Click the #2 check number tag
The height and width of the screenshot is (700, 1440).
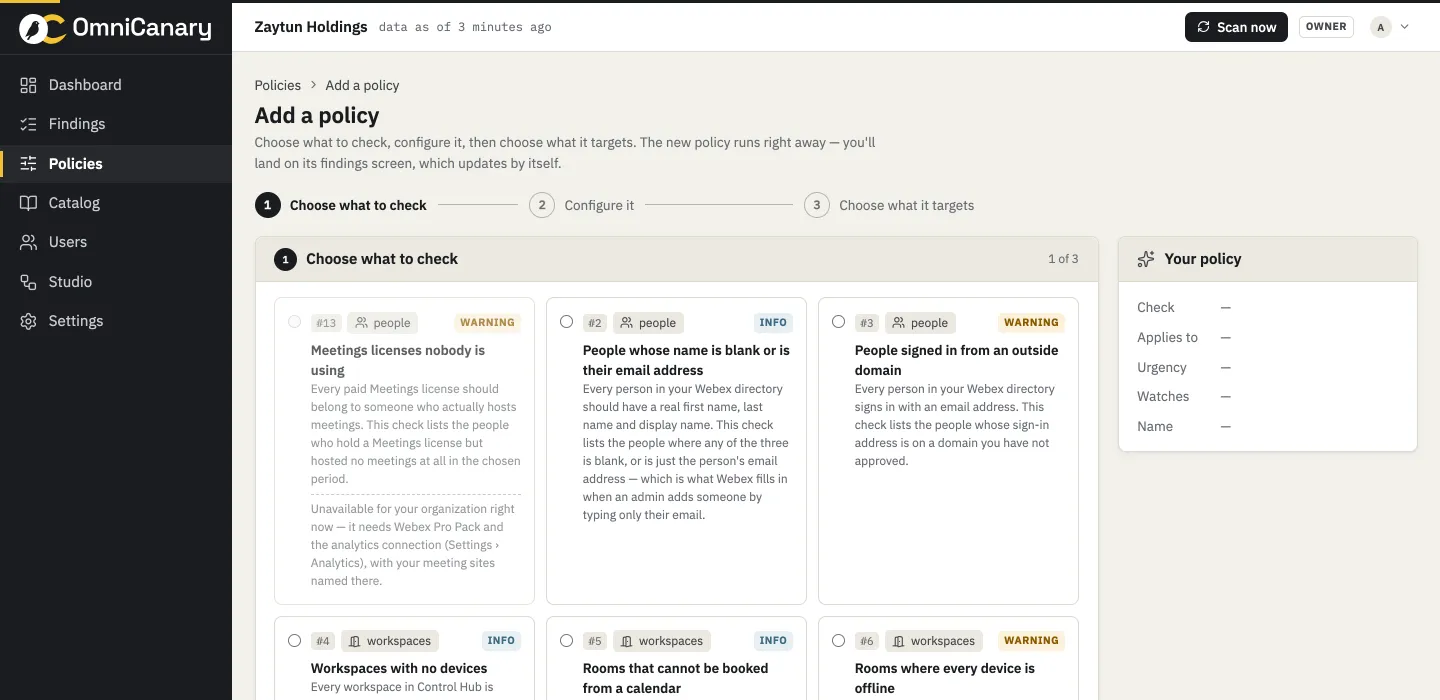click(x=595, y=323)
